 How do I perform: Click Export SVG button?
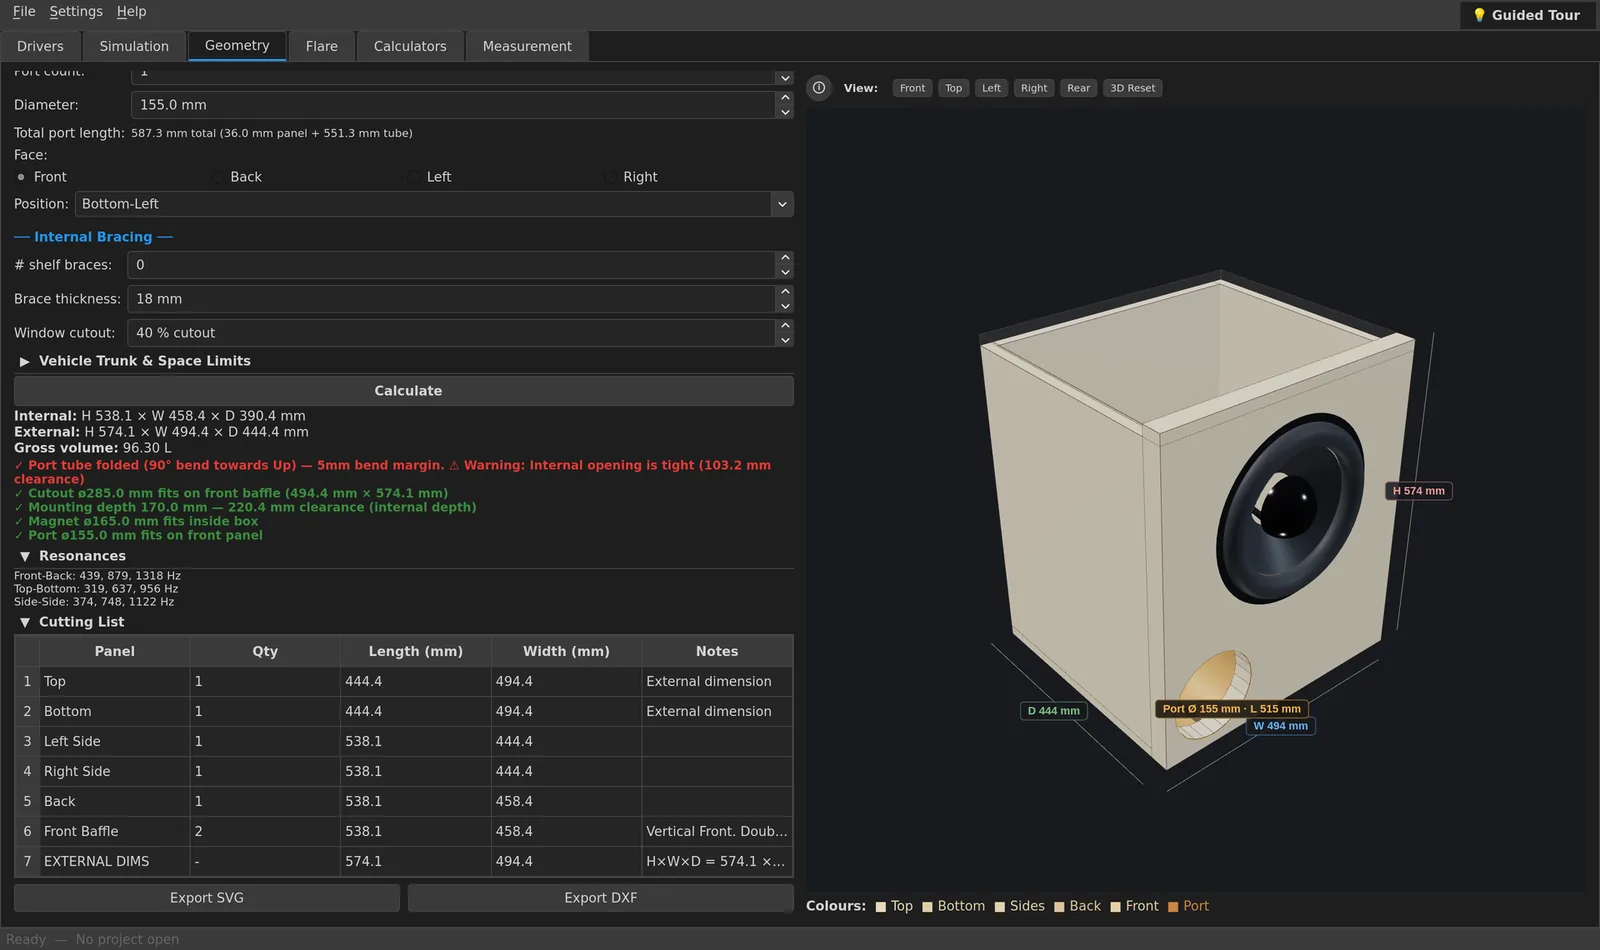coord(207,898)
